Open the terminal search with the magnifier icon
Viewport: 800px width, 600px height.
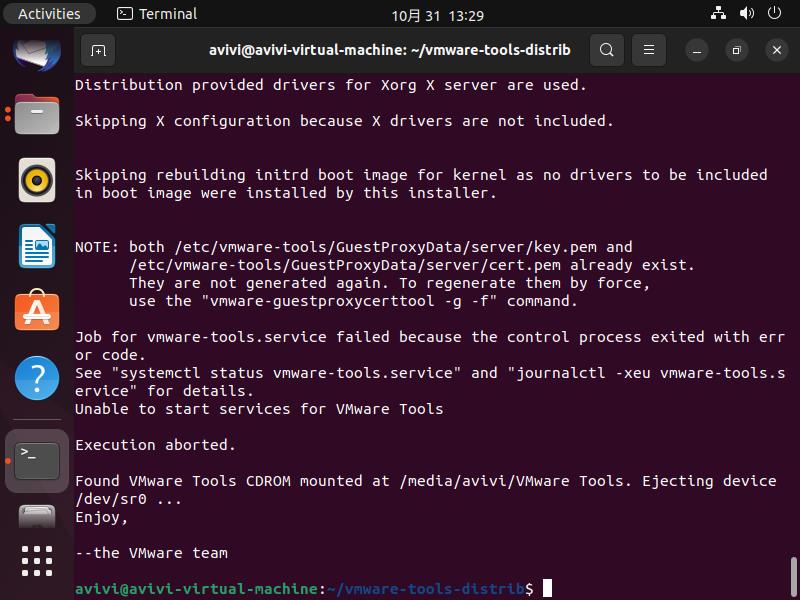click(x=606, y=49)
